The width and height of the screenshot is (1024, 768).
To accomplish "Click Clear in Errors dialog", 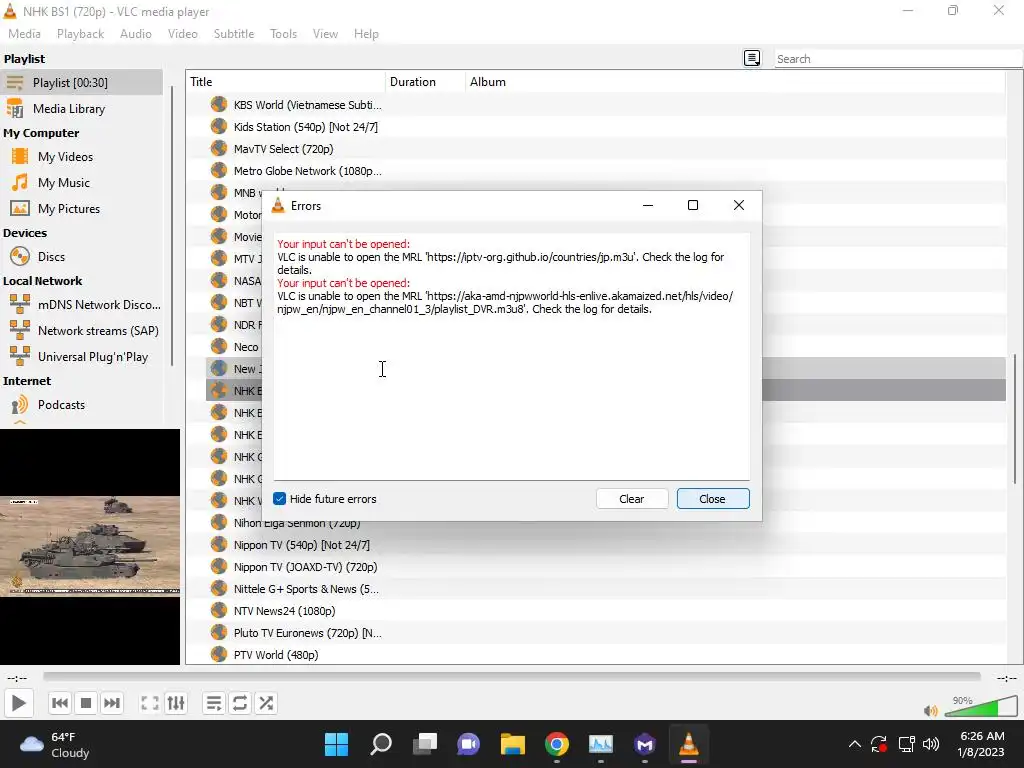I will (x=632, y=499).
